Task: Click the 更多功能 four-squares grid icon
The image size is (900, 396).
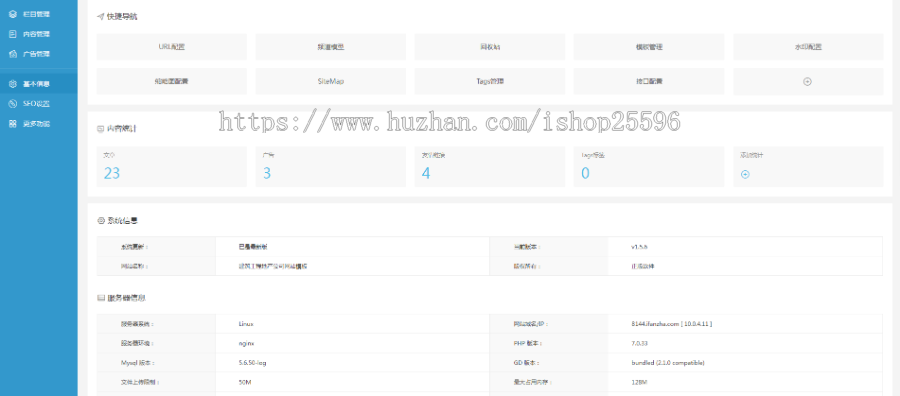Action: [x=13, y=123]
